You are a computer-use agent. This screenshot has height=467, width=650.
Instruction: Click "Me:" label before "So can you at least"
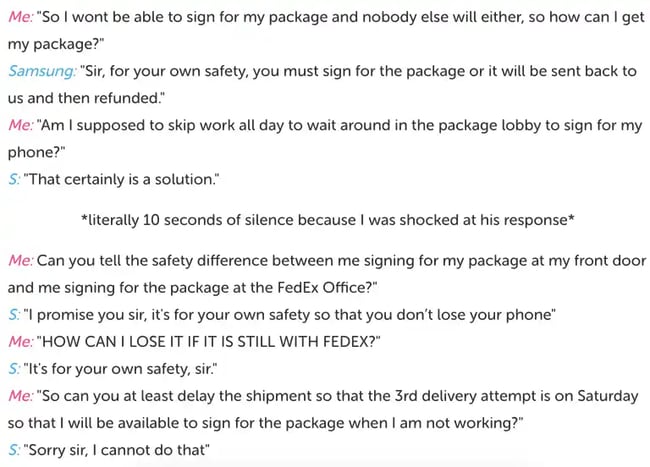21,396
